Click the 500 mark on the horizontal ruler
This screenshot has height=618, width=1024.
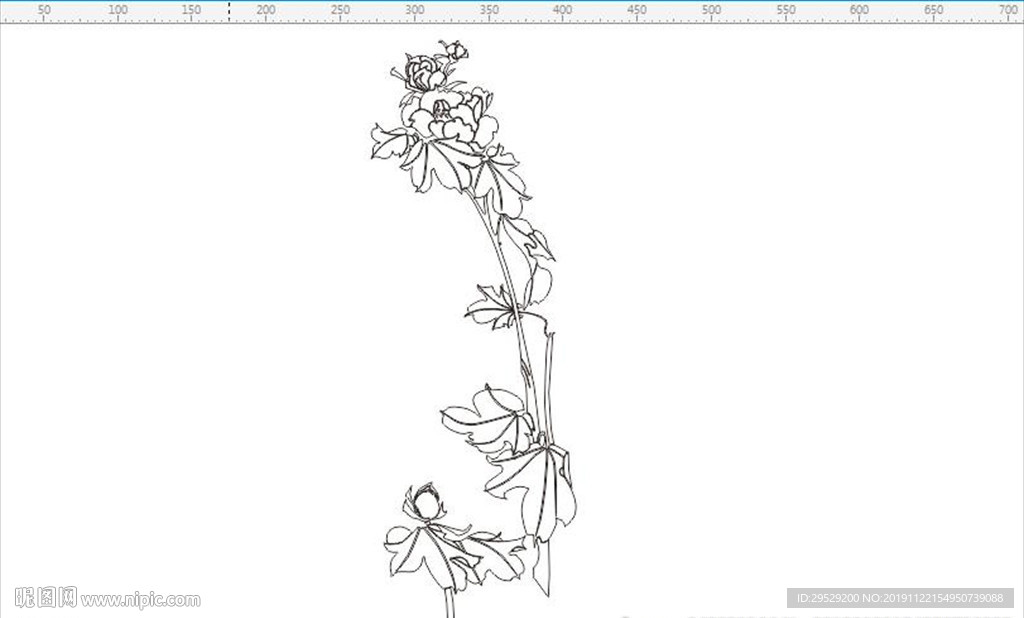tap(711, 10)
